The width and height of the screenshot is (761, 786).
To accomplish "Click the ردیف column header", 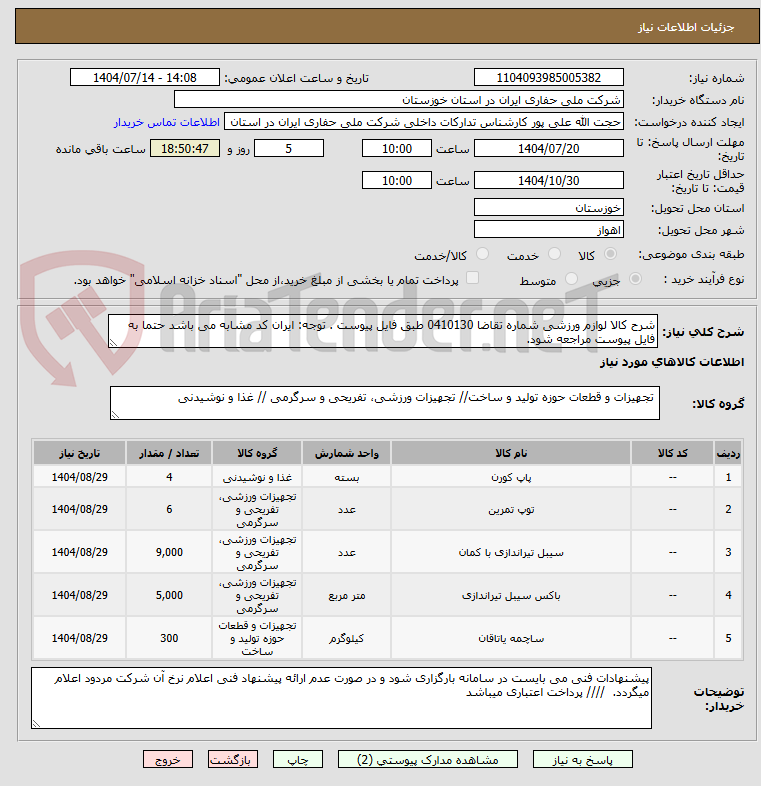I will coord(728,453).
